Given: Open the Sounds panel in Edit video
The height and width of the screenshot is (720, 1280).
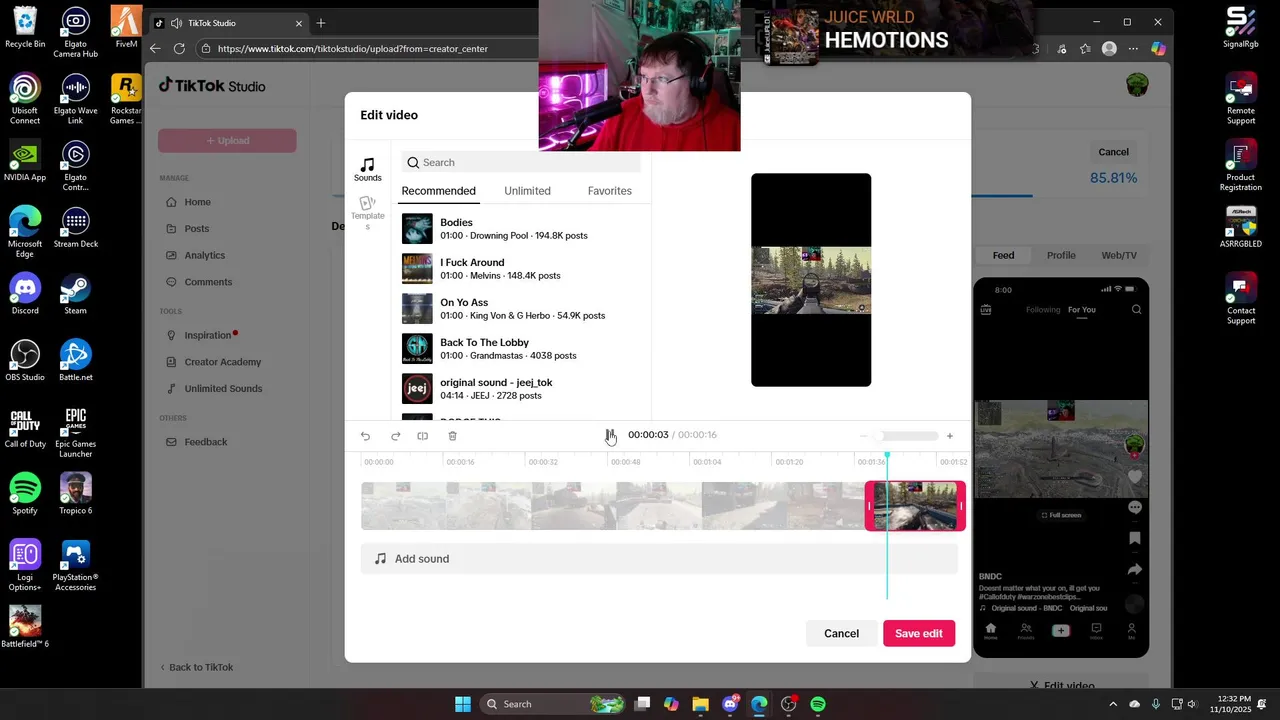Looking at the screenshot, I should pos(367,170).
